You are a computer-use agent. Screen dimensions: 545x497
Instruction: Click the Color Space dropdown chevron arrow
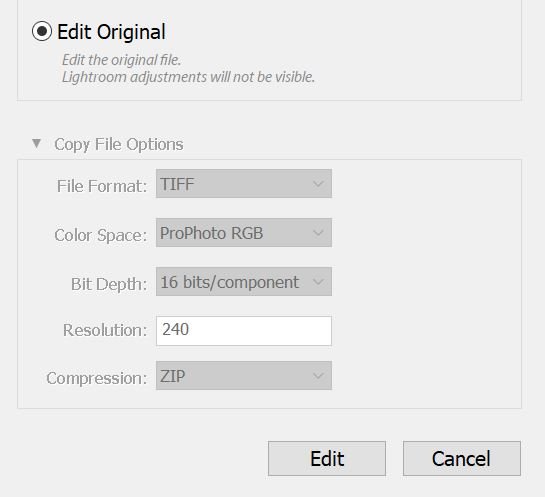[318, 233]
